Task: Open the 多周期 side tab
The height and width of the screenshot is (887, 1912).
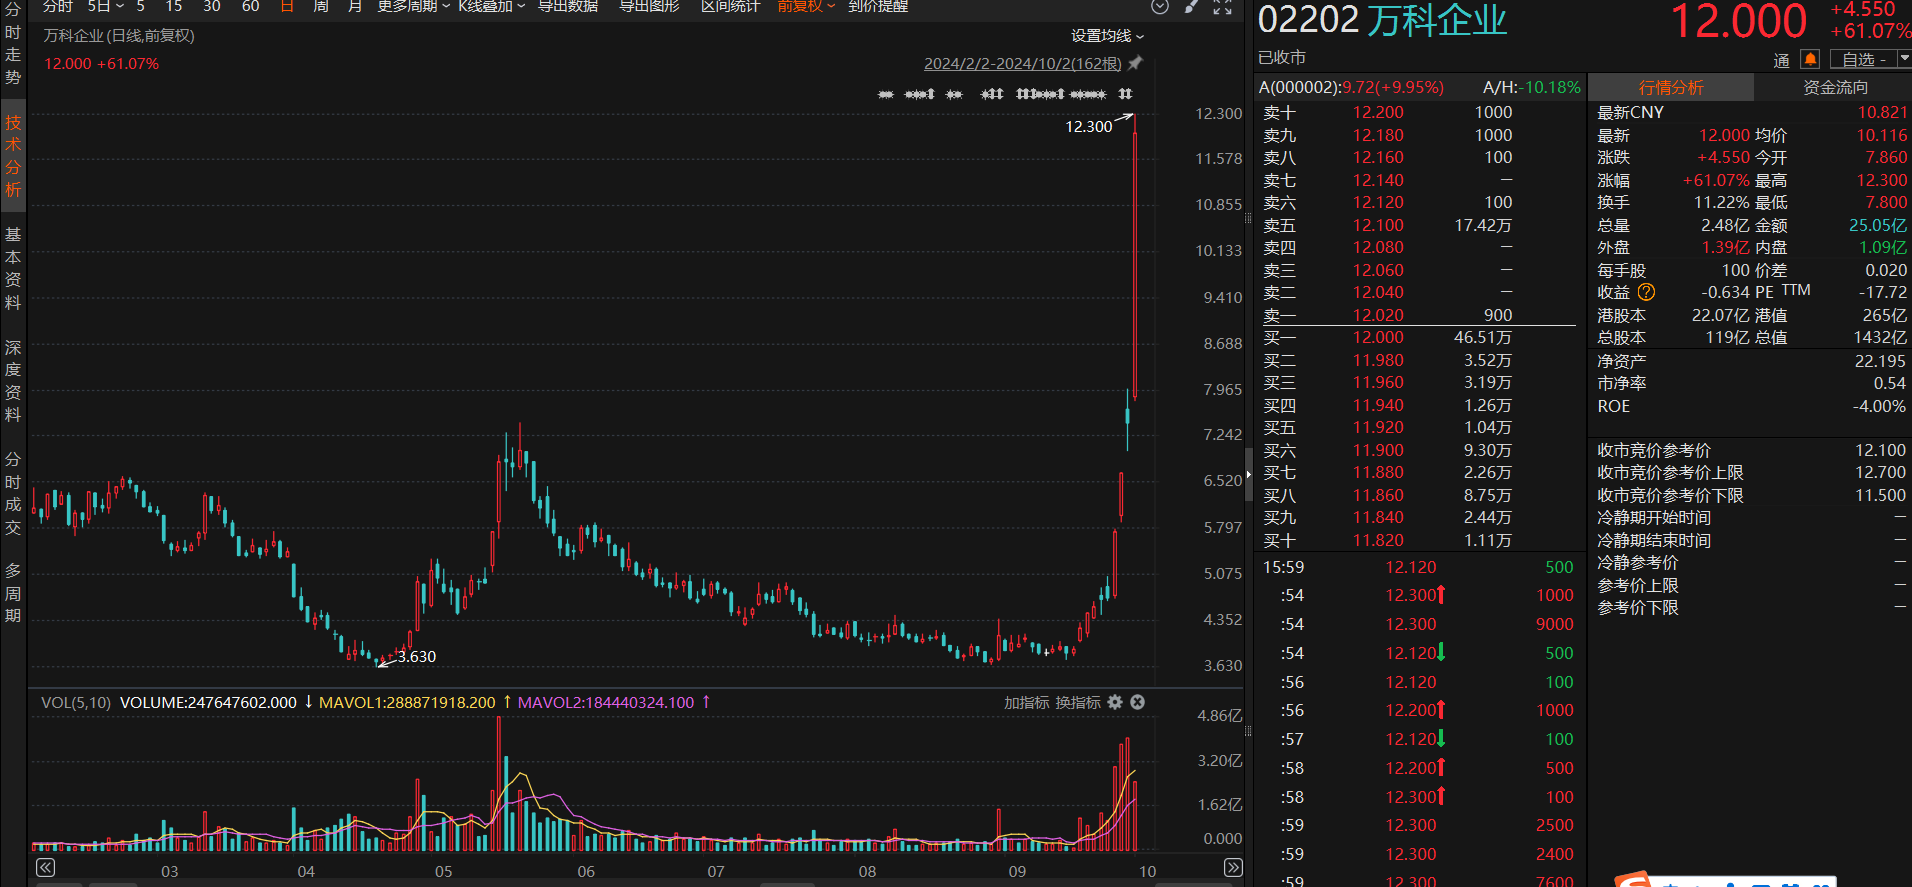Action: point(13,593)
